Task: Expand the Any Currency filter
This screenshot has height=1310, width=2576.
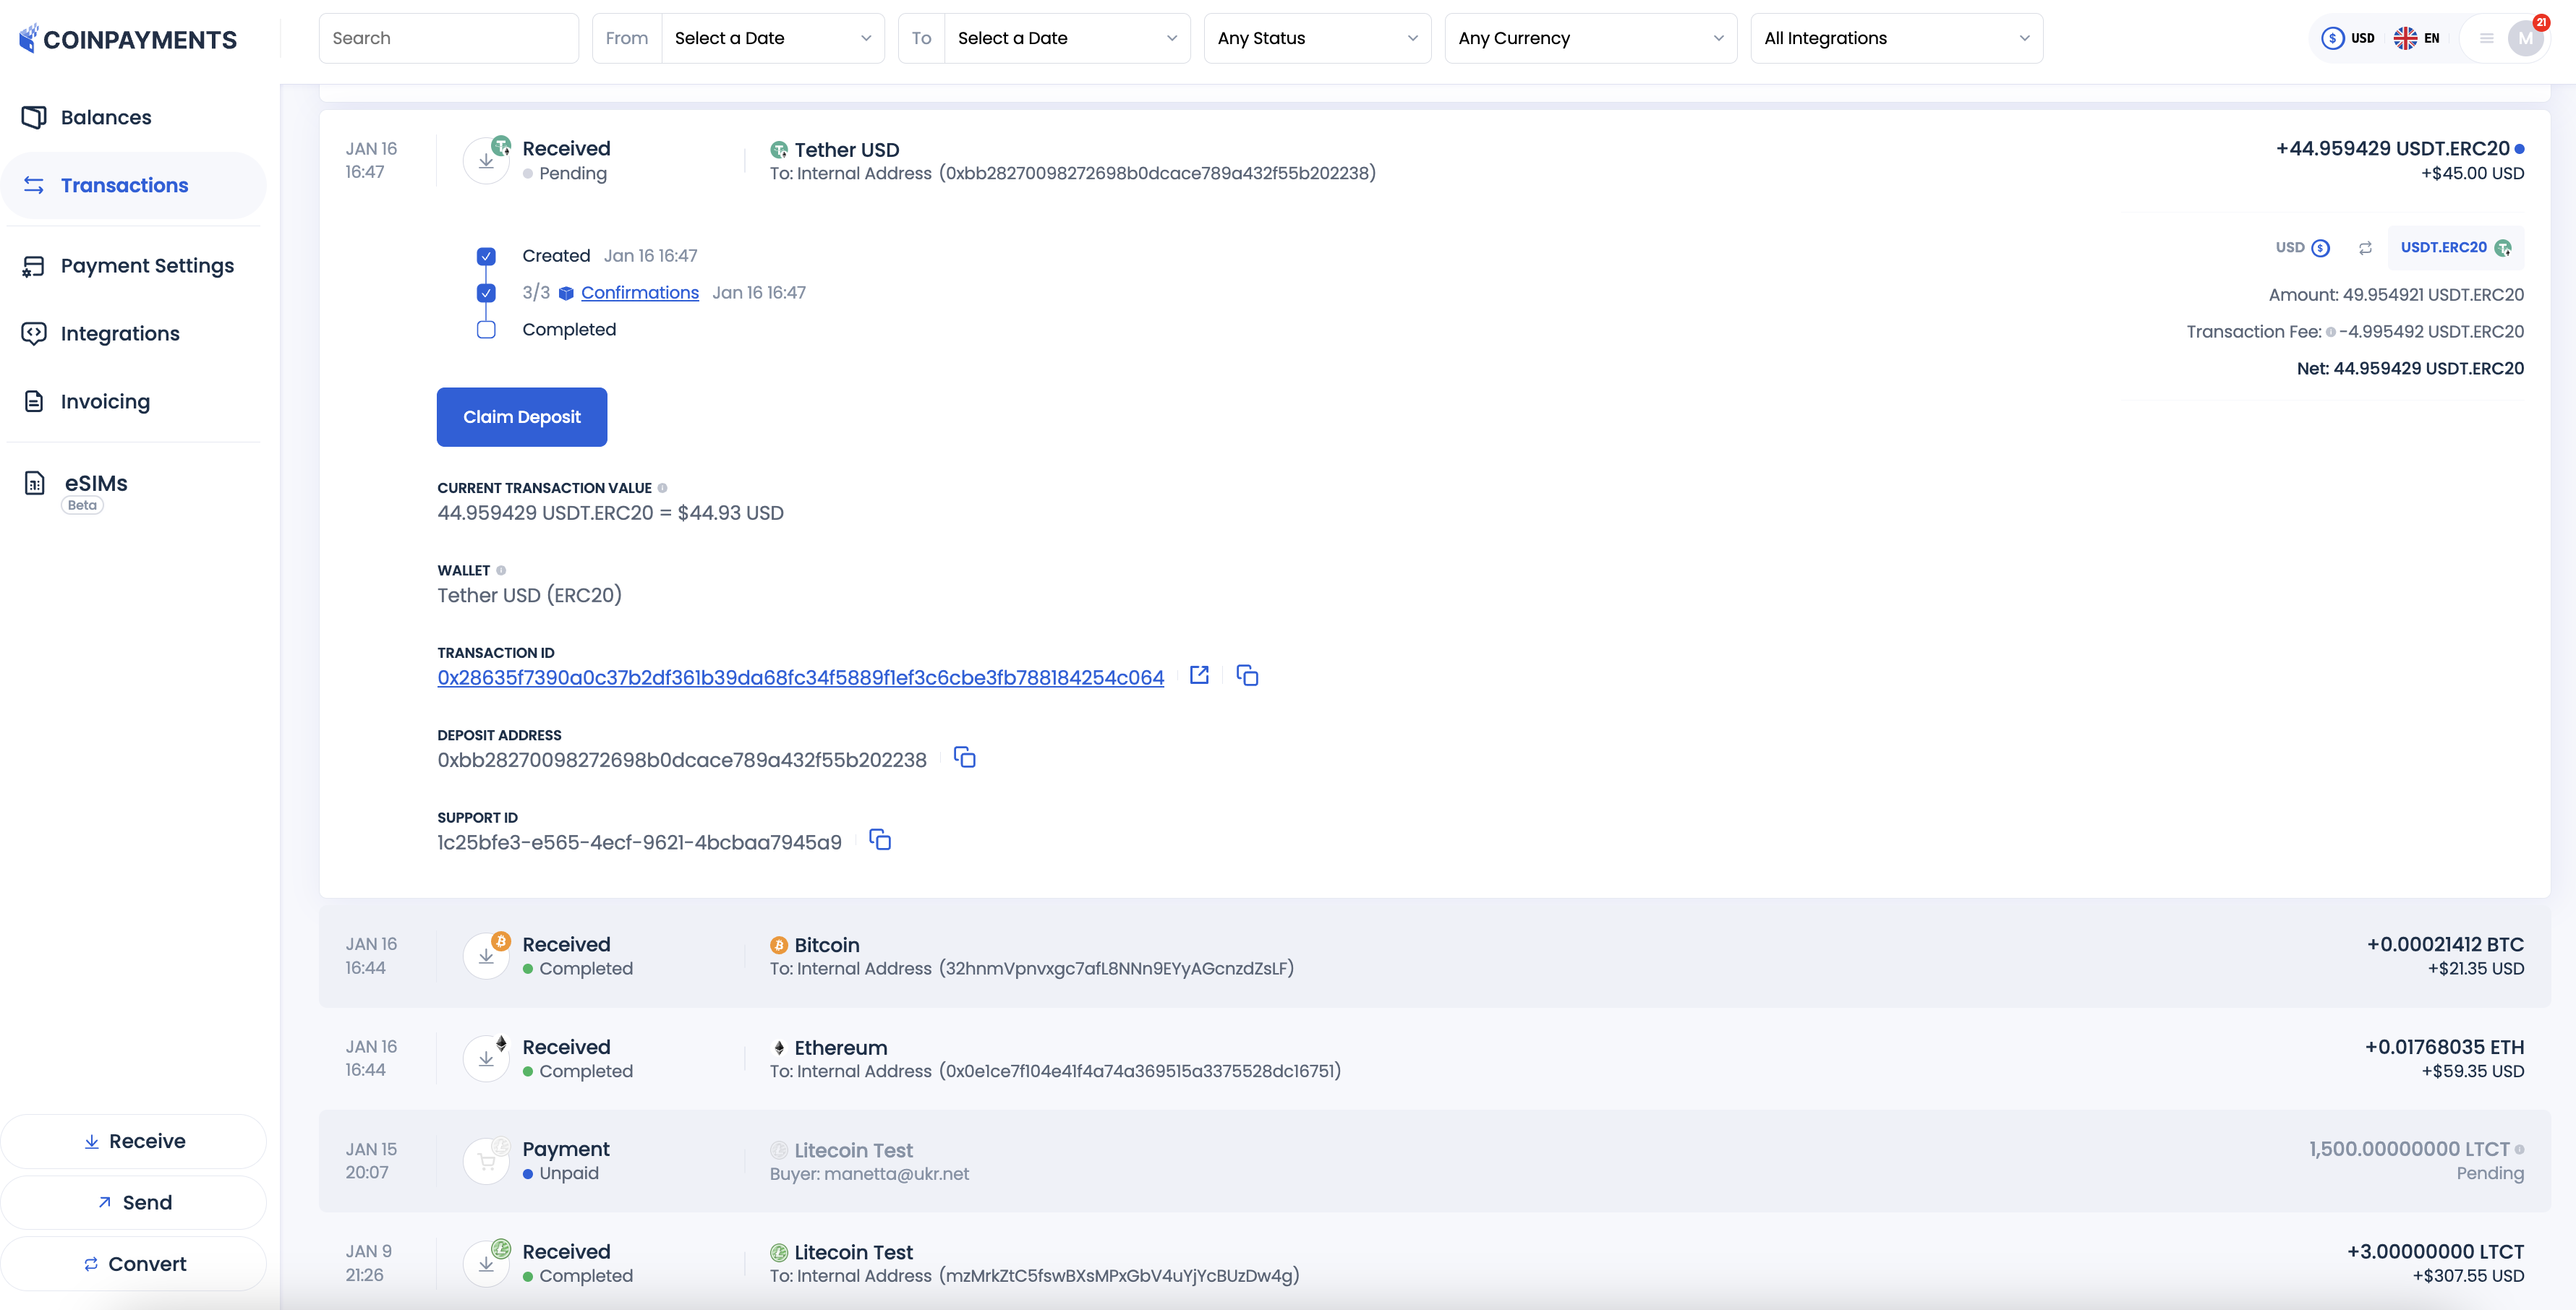Action: click(1589, 38)
